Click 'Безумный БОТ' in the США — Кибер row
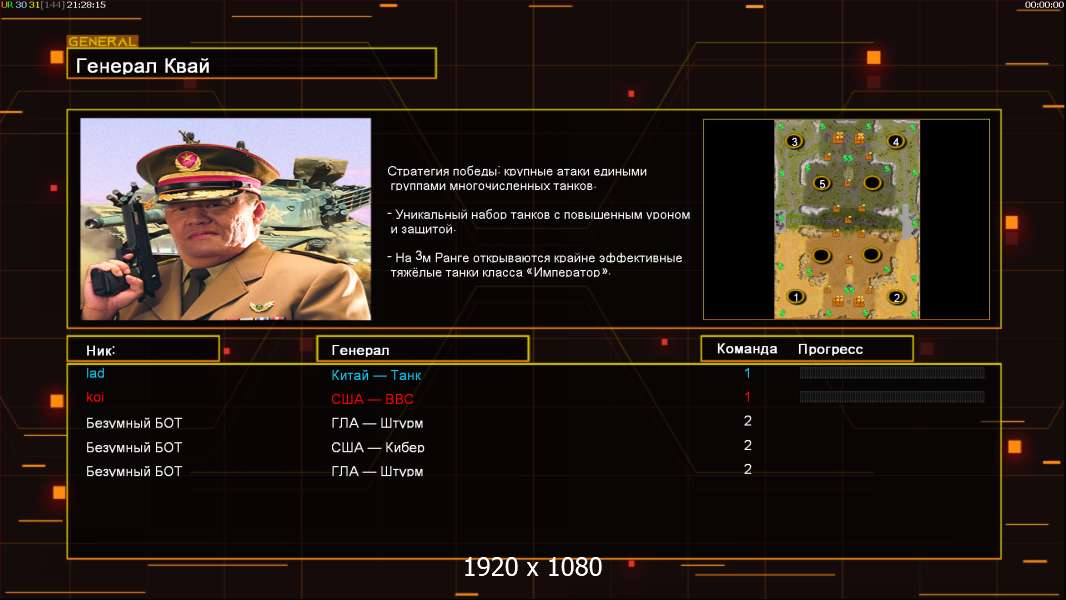Screen dimensions: 1066x600 134,447
